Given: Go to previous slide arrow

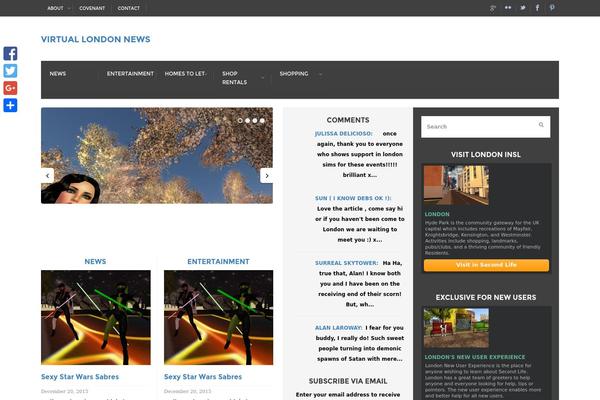Looking at the screenshot, I should coord(47,176).
